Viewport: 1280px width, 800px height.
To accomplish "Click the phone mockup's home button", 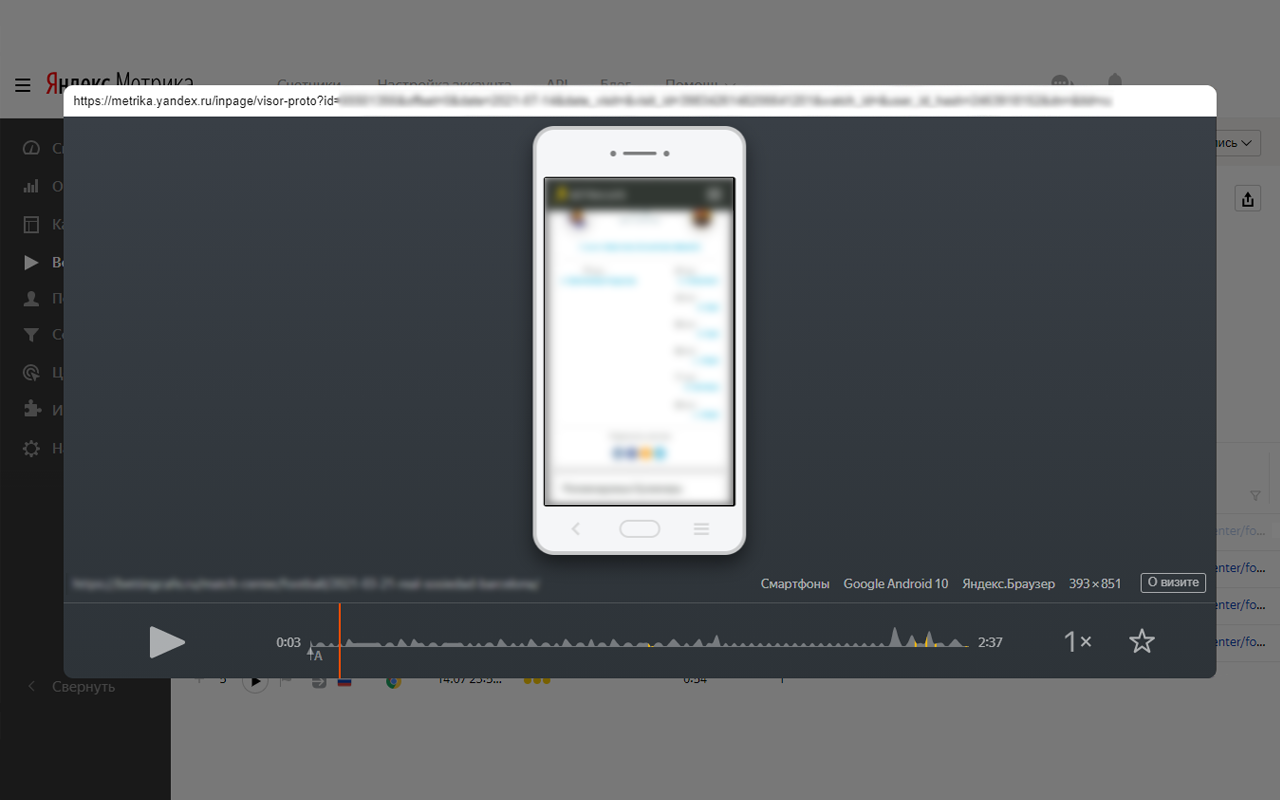I will [x=640, y=529].
